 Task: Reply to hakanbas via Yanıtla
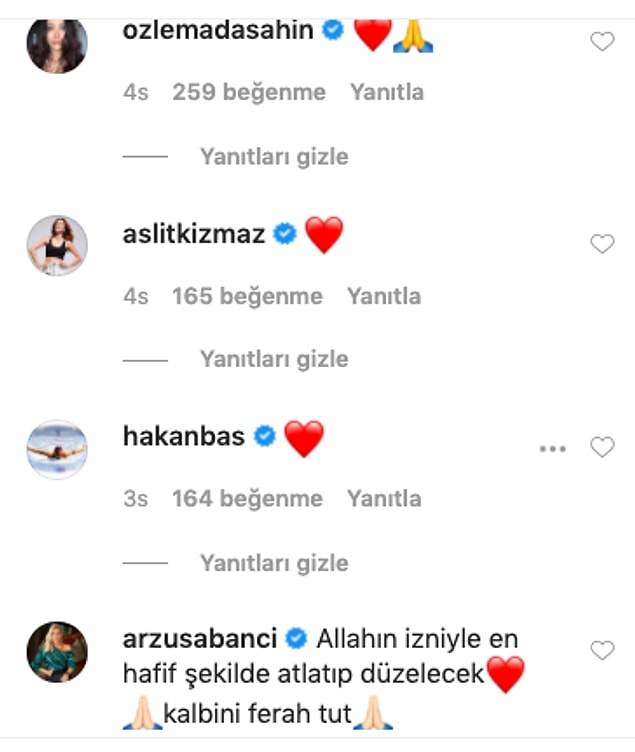[384, 499]
